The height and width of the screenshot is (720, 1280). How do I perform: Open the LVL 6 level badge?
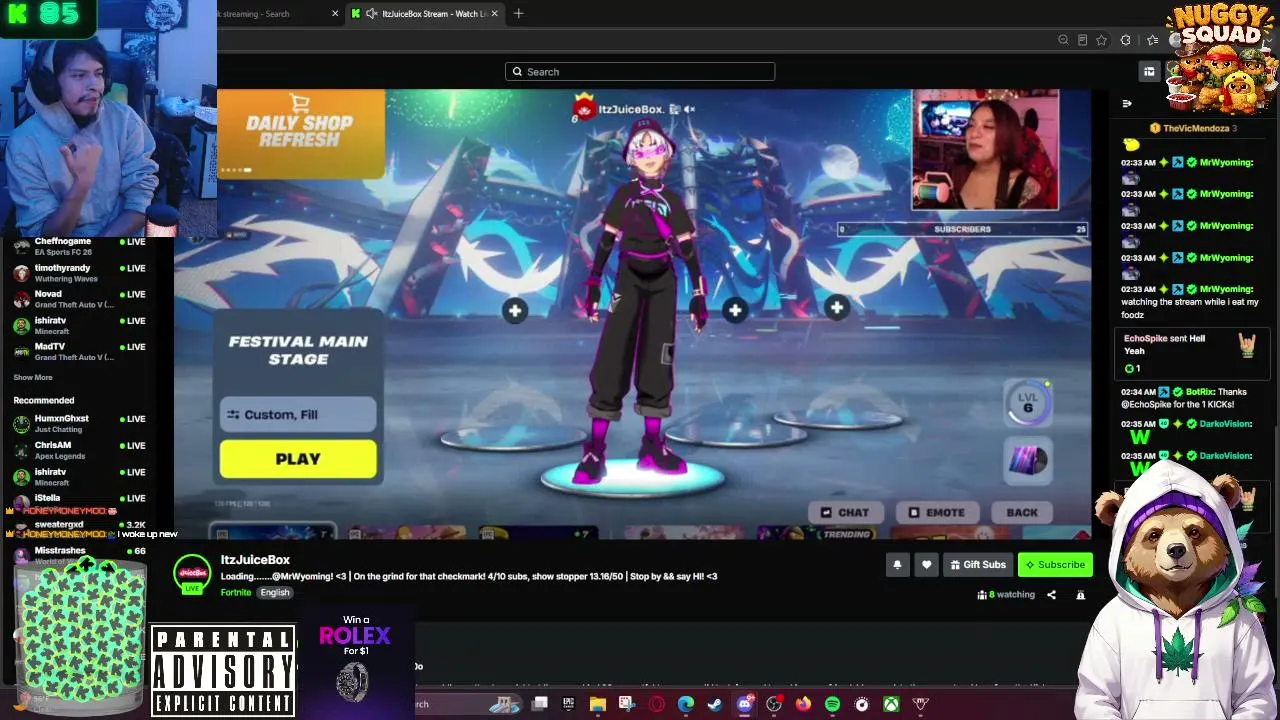1028,403
